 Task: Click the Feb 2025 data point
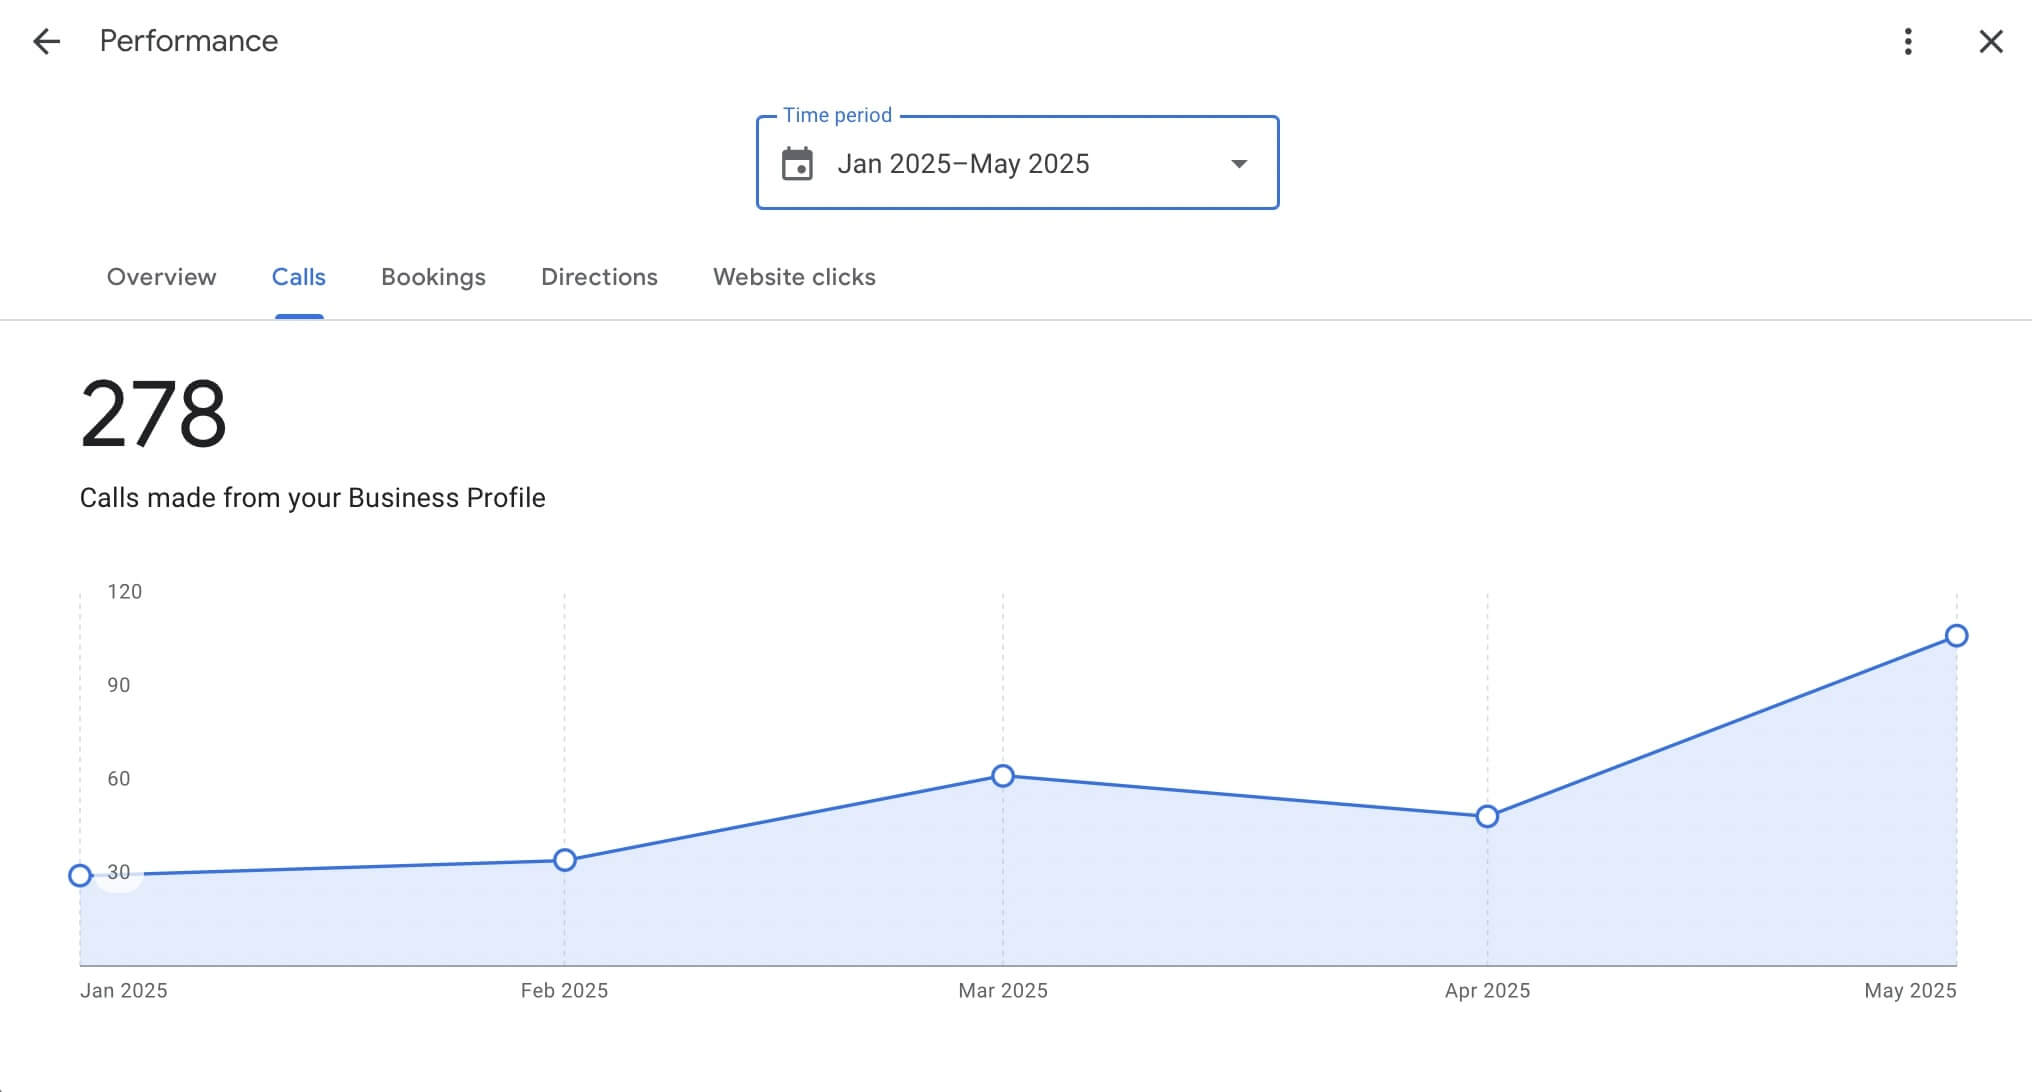tap(565, 860)
